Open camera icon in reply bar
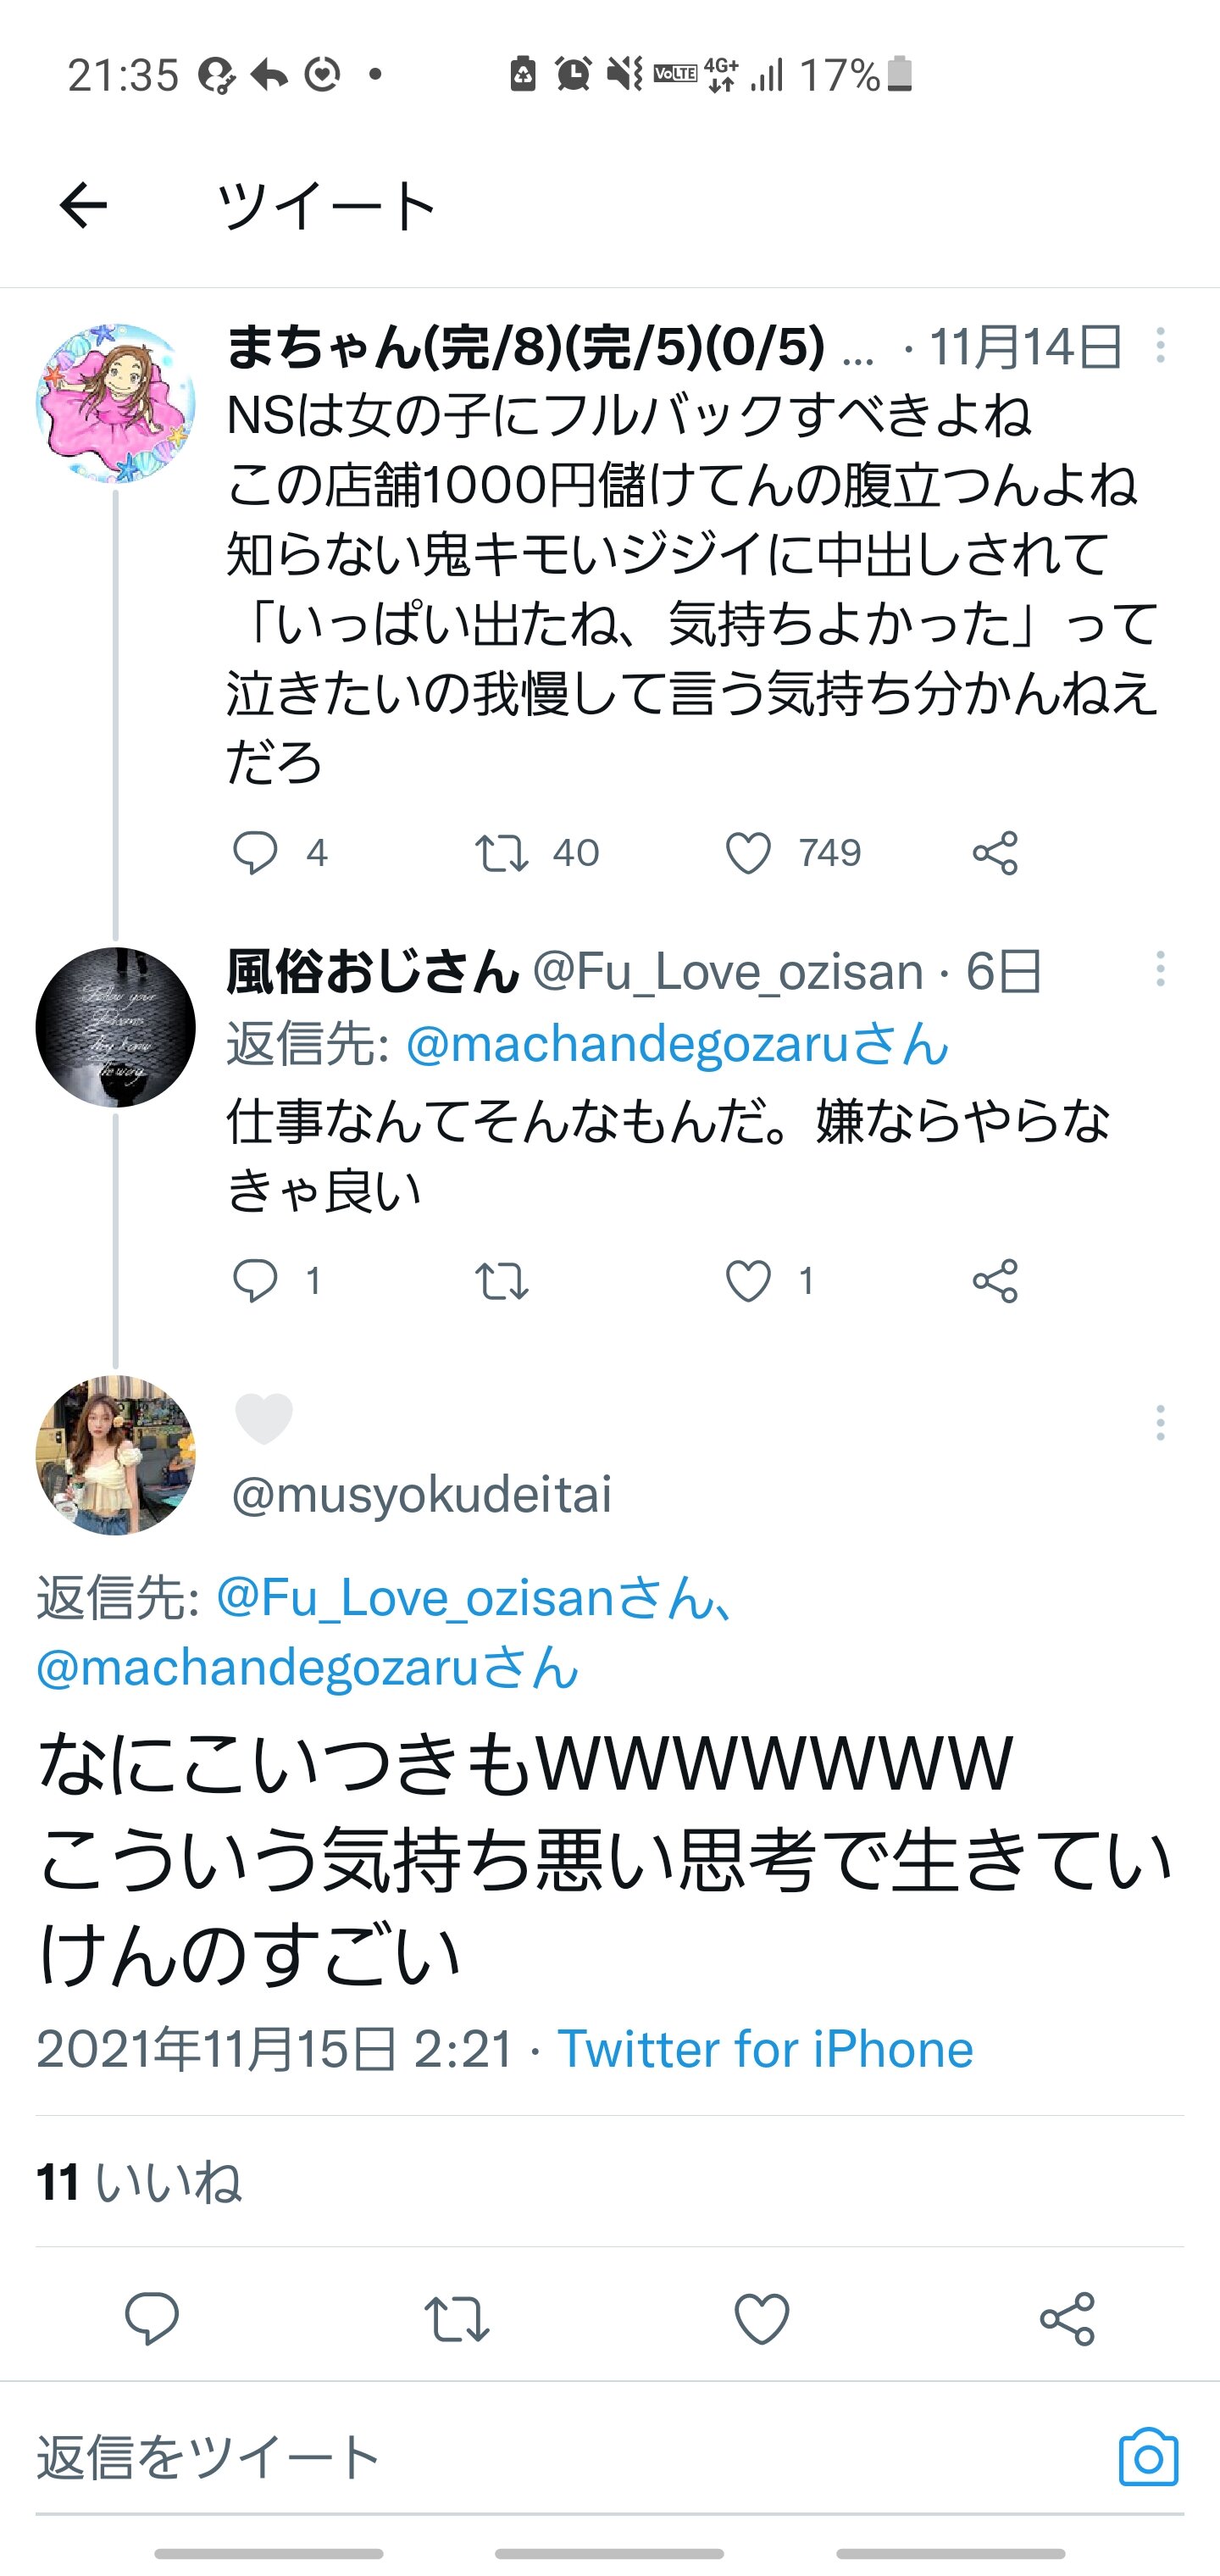1220x2576 pixels. click(1148, 2458)
